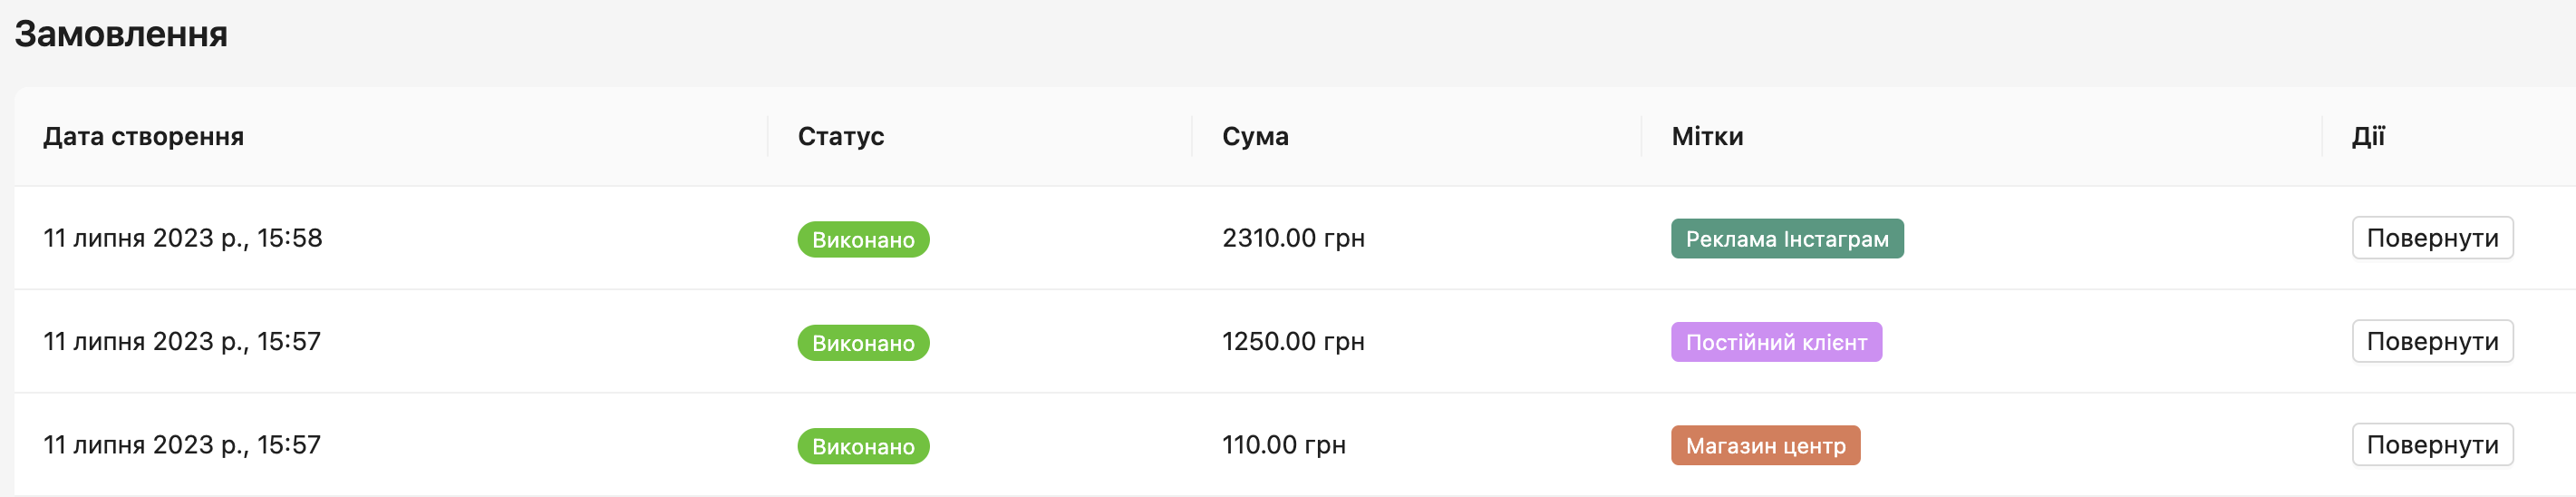Viewport: 2576px width, 497px height.
Task: Click Повернути for the 1250.00 грн order
Action: 2432,341
